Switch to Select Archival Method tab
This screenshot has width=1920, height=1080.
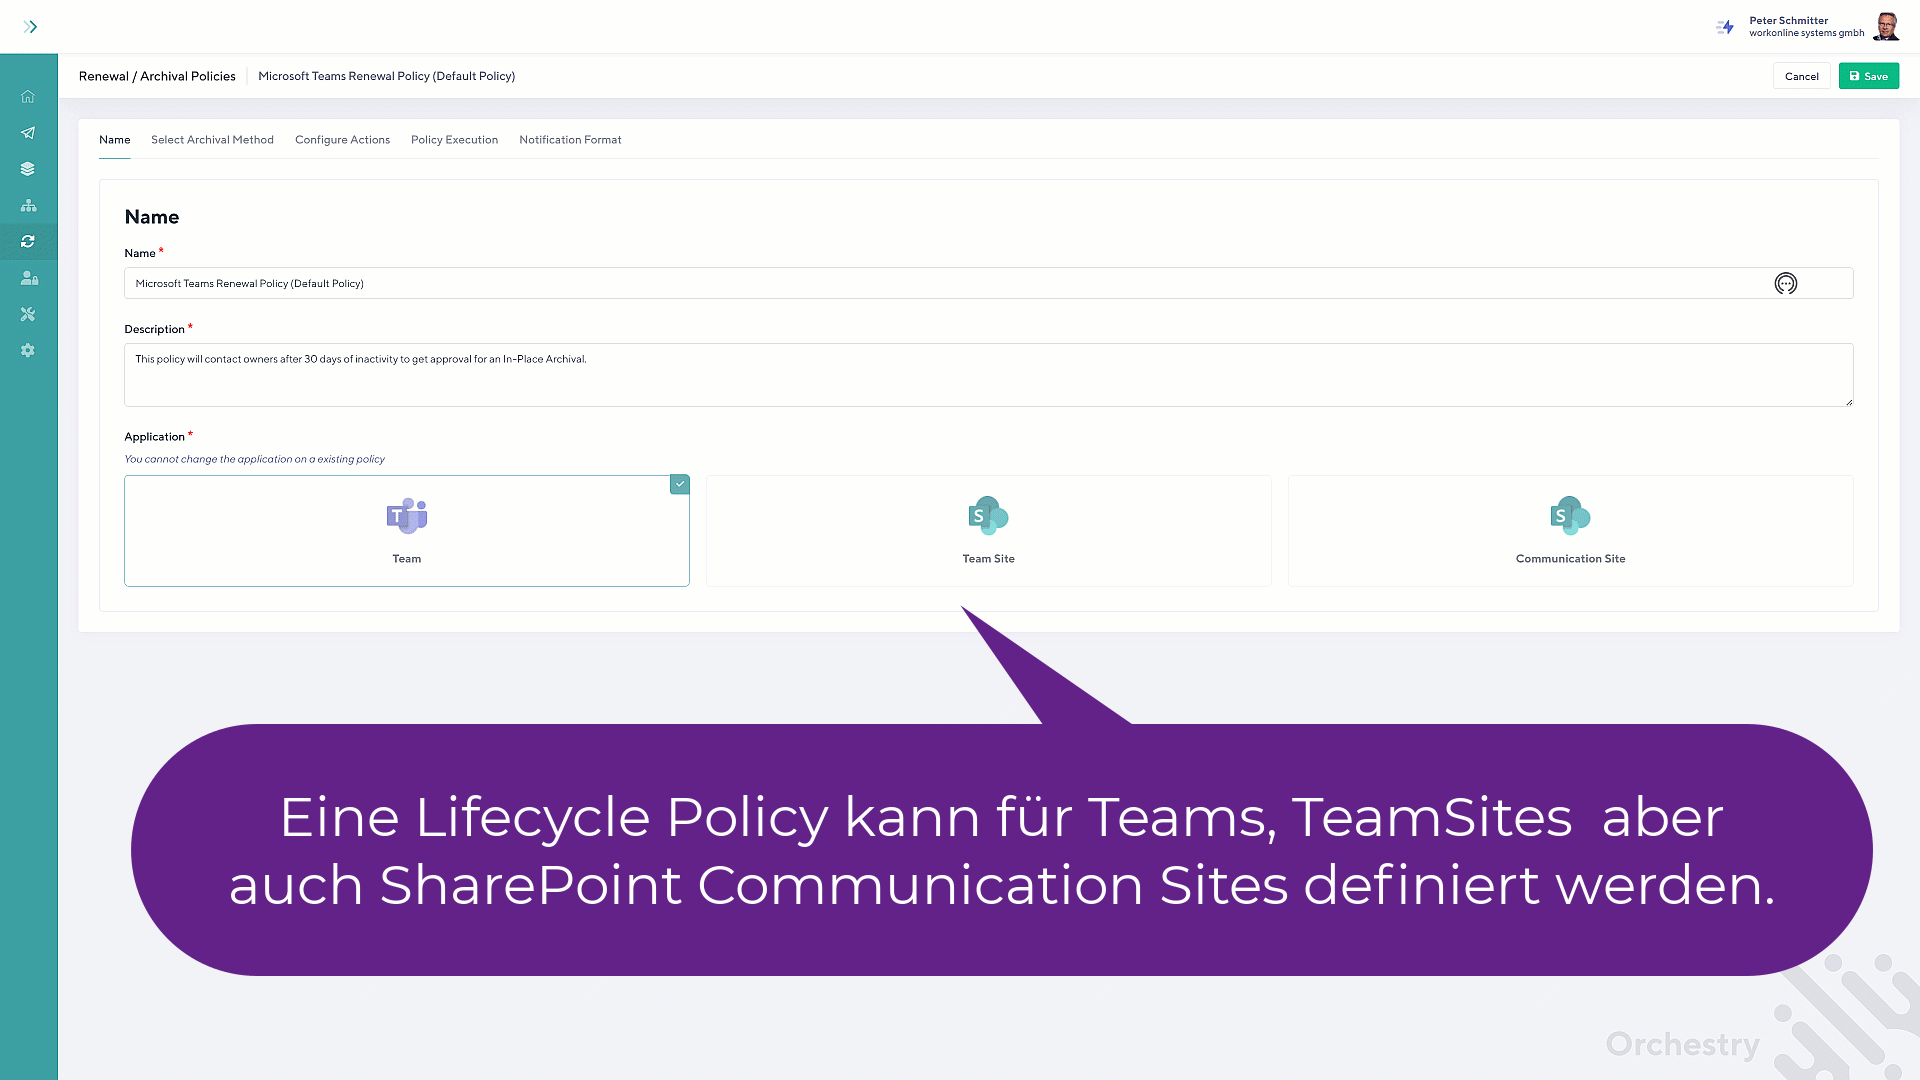click(212, 140)
